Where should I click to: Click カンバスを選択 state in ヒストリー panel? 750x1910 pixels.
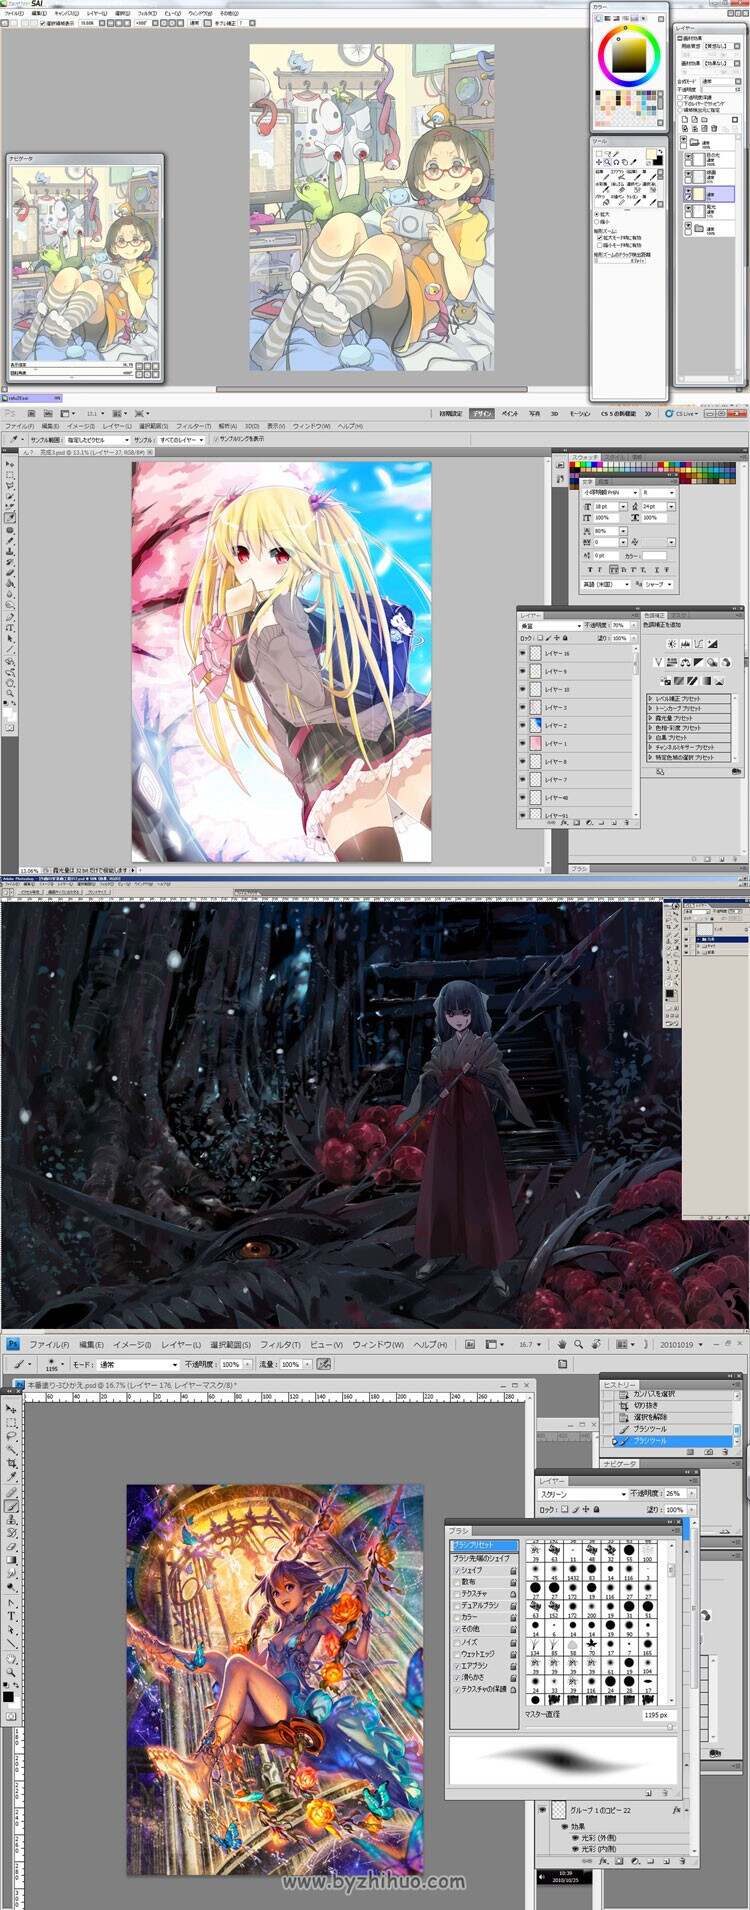coord(660,1394)
